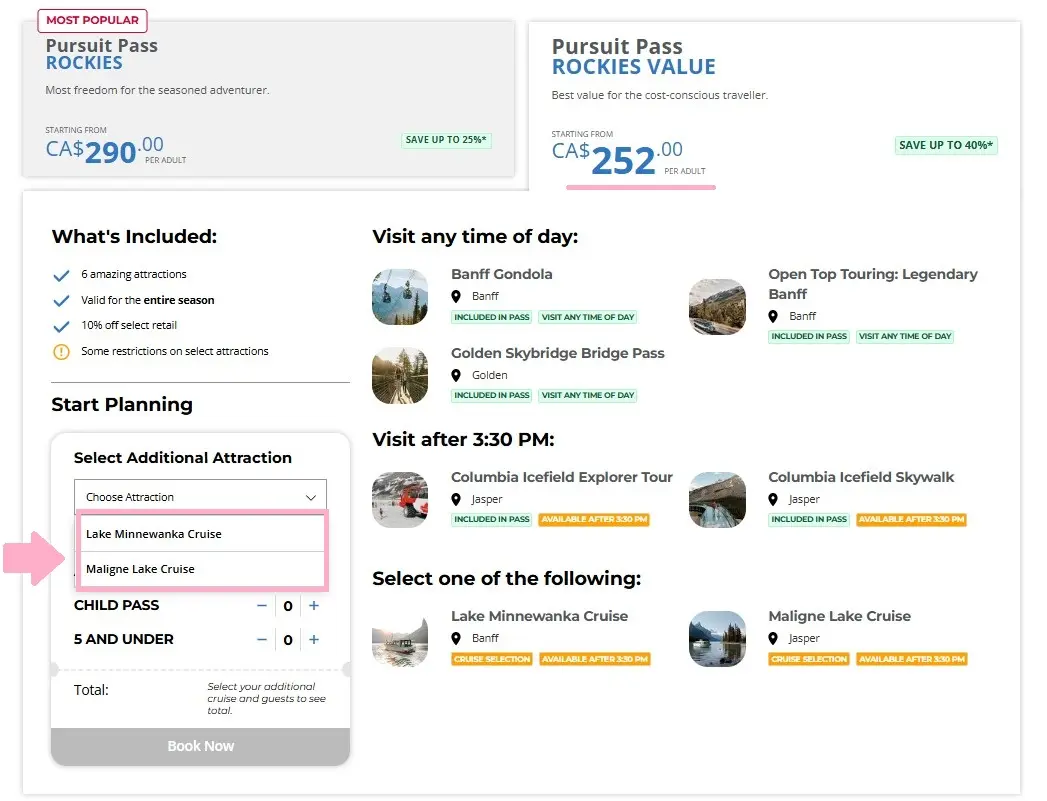Click location pin for Maligne Lake Cruise card

pyautogui.click(x=773, y=638)
